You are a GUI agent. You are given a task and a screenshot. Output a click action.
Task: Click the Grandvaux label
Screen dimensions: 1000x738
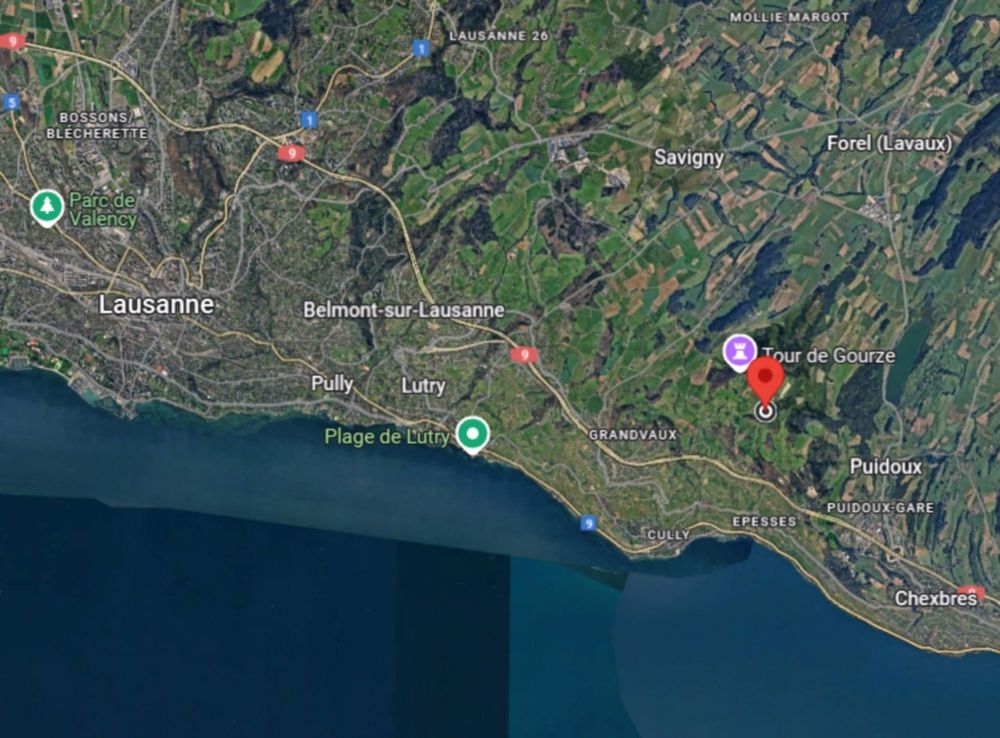pos(633,435)
